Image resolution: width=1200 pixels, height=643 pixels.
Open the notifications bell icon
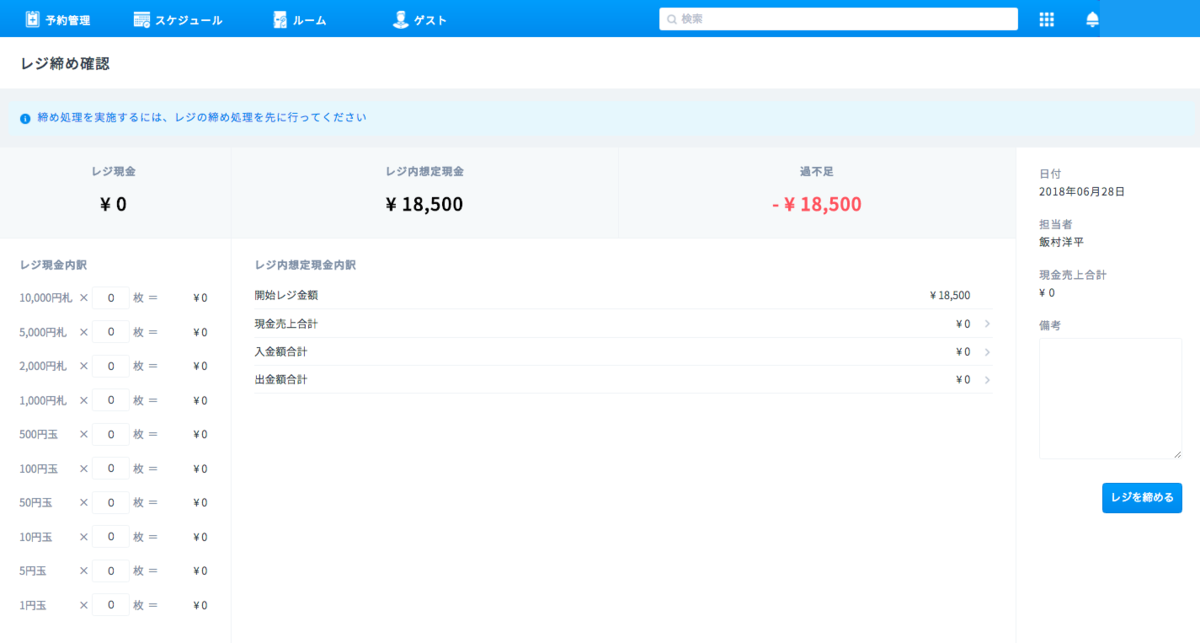pos(1091,19)
